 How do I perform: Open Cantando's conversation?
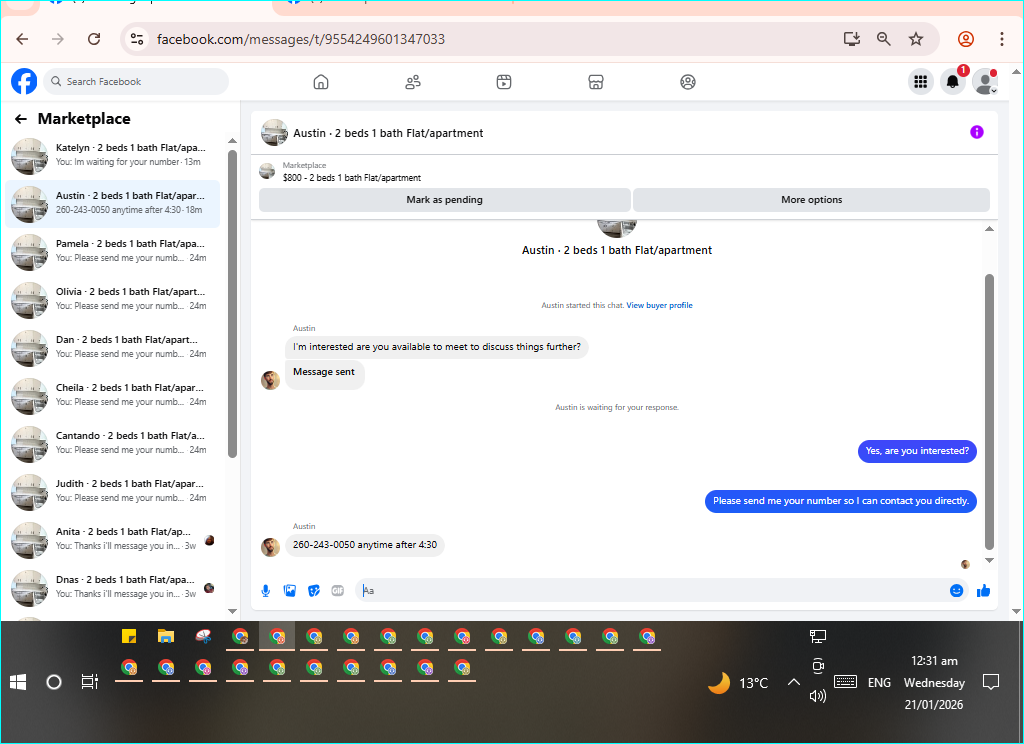(112, 444)
